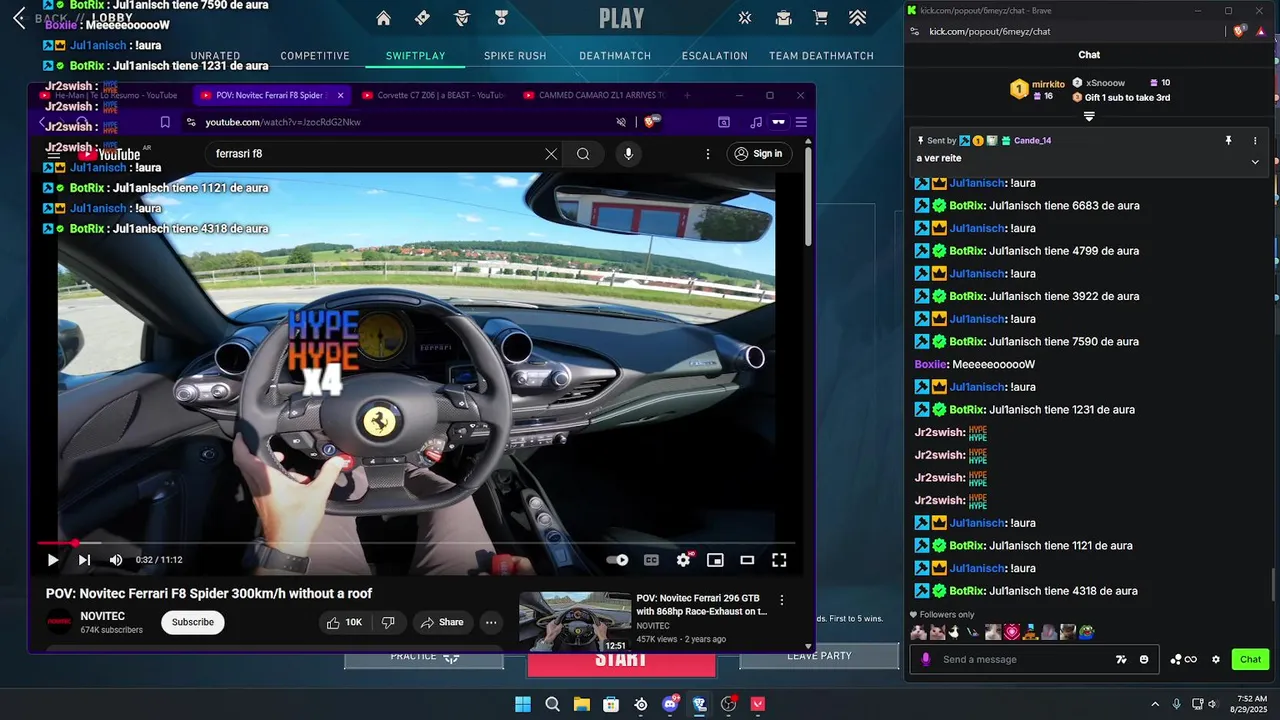Skip to the next video
Image resolution: width=1280 pixels, height=720 pixels.
84,560
